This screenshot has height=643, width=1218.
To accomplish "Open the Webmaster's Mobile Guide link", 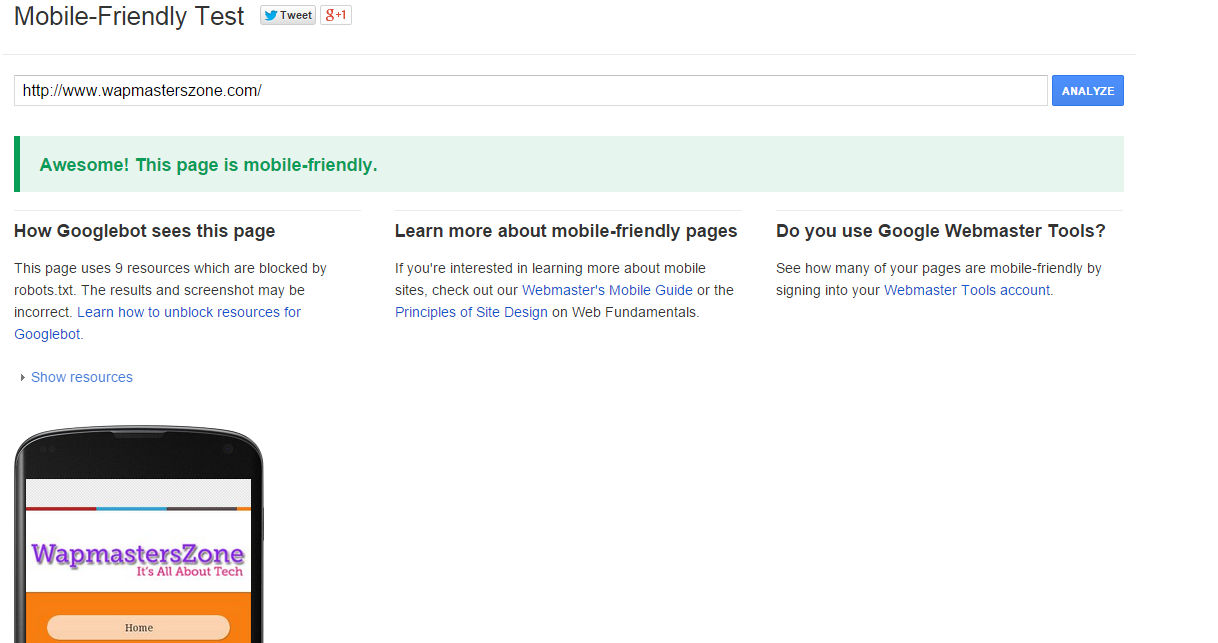I will tap(607, 290).
